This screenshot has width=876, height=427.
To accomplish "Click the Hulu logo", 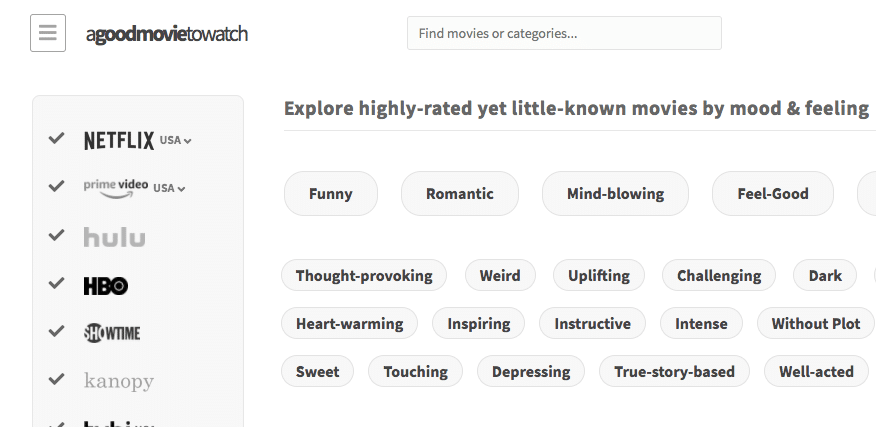I will 114,237.
